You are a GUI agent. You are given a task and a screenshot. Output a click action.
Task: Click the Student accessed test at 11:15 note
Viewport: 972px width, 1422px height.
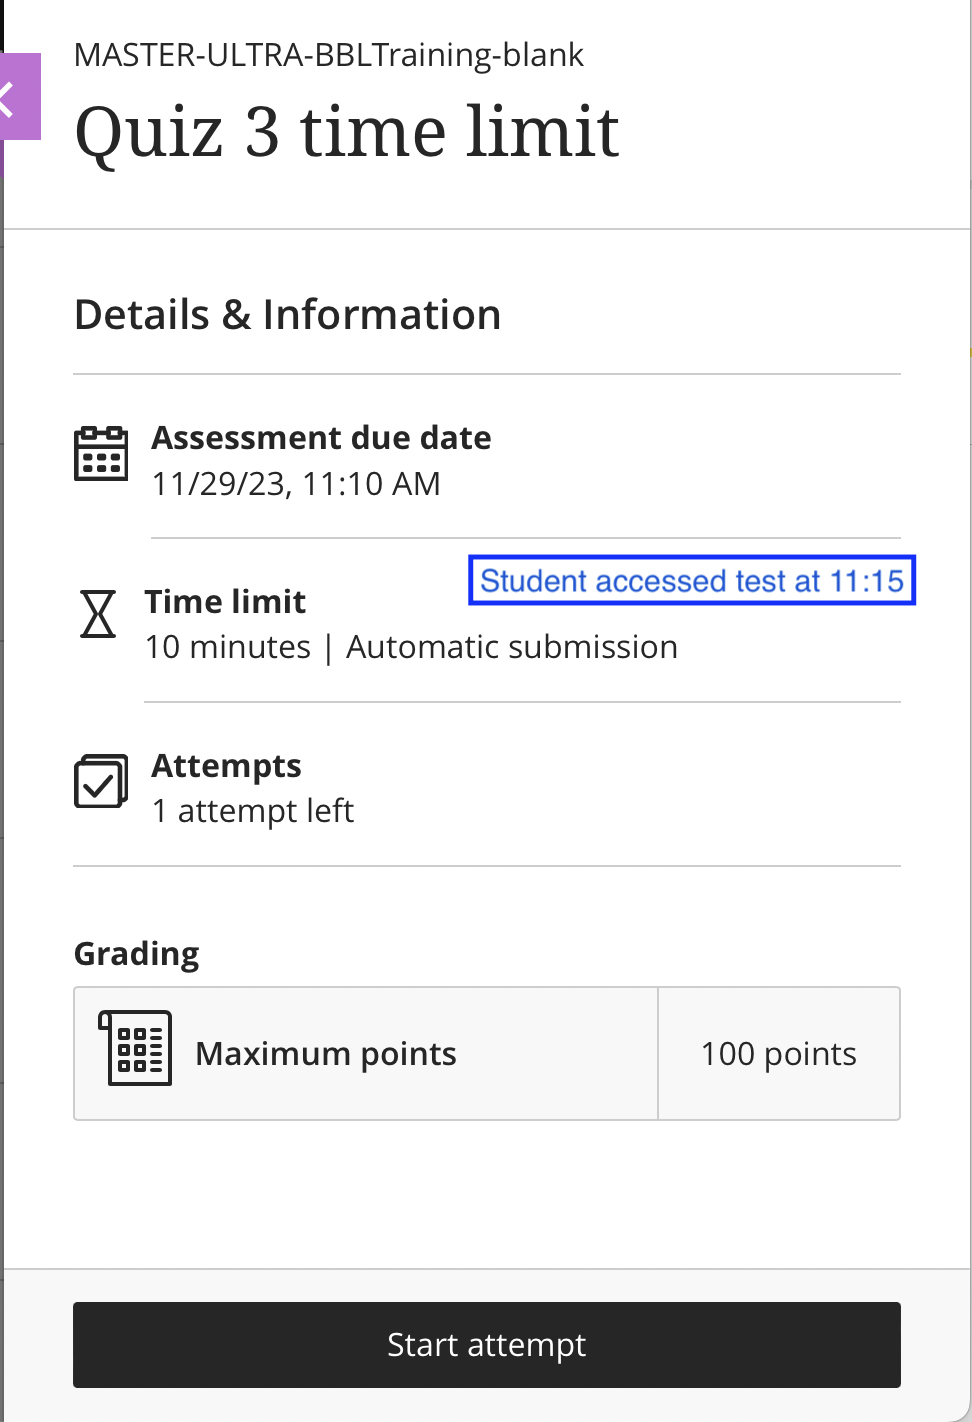(x=692, y=580)
